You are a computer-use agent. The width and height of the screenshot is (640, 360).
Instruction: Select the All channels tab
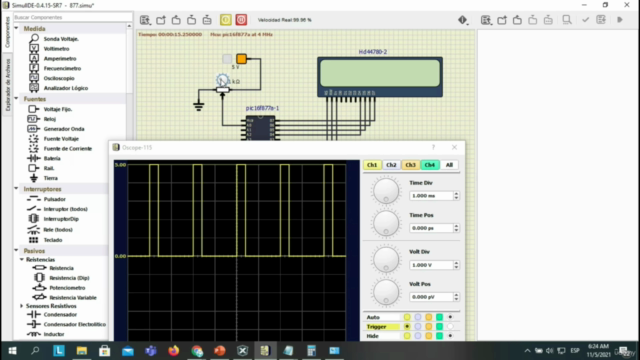(449, 165)
